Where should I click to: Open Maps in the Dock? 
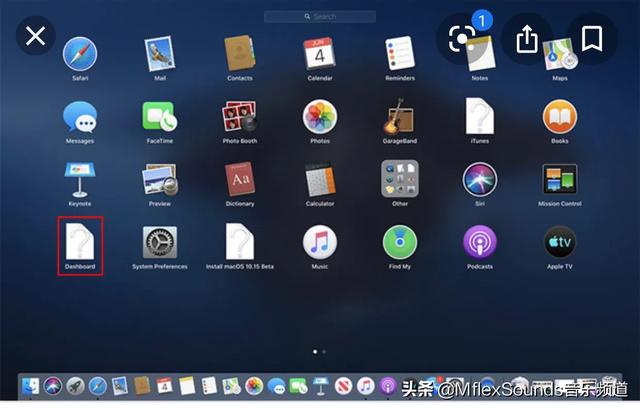(x=232, y=386)
